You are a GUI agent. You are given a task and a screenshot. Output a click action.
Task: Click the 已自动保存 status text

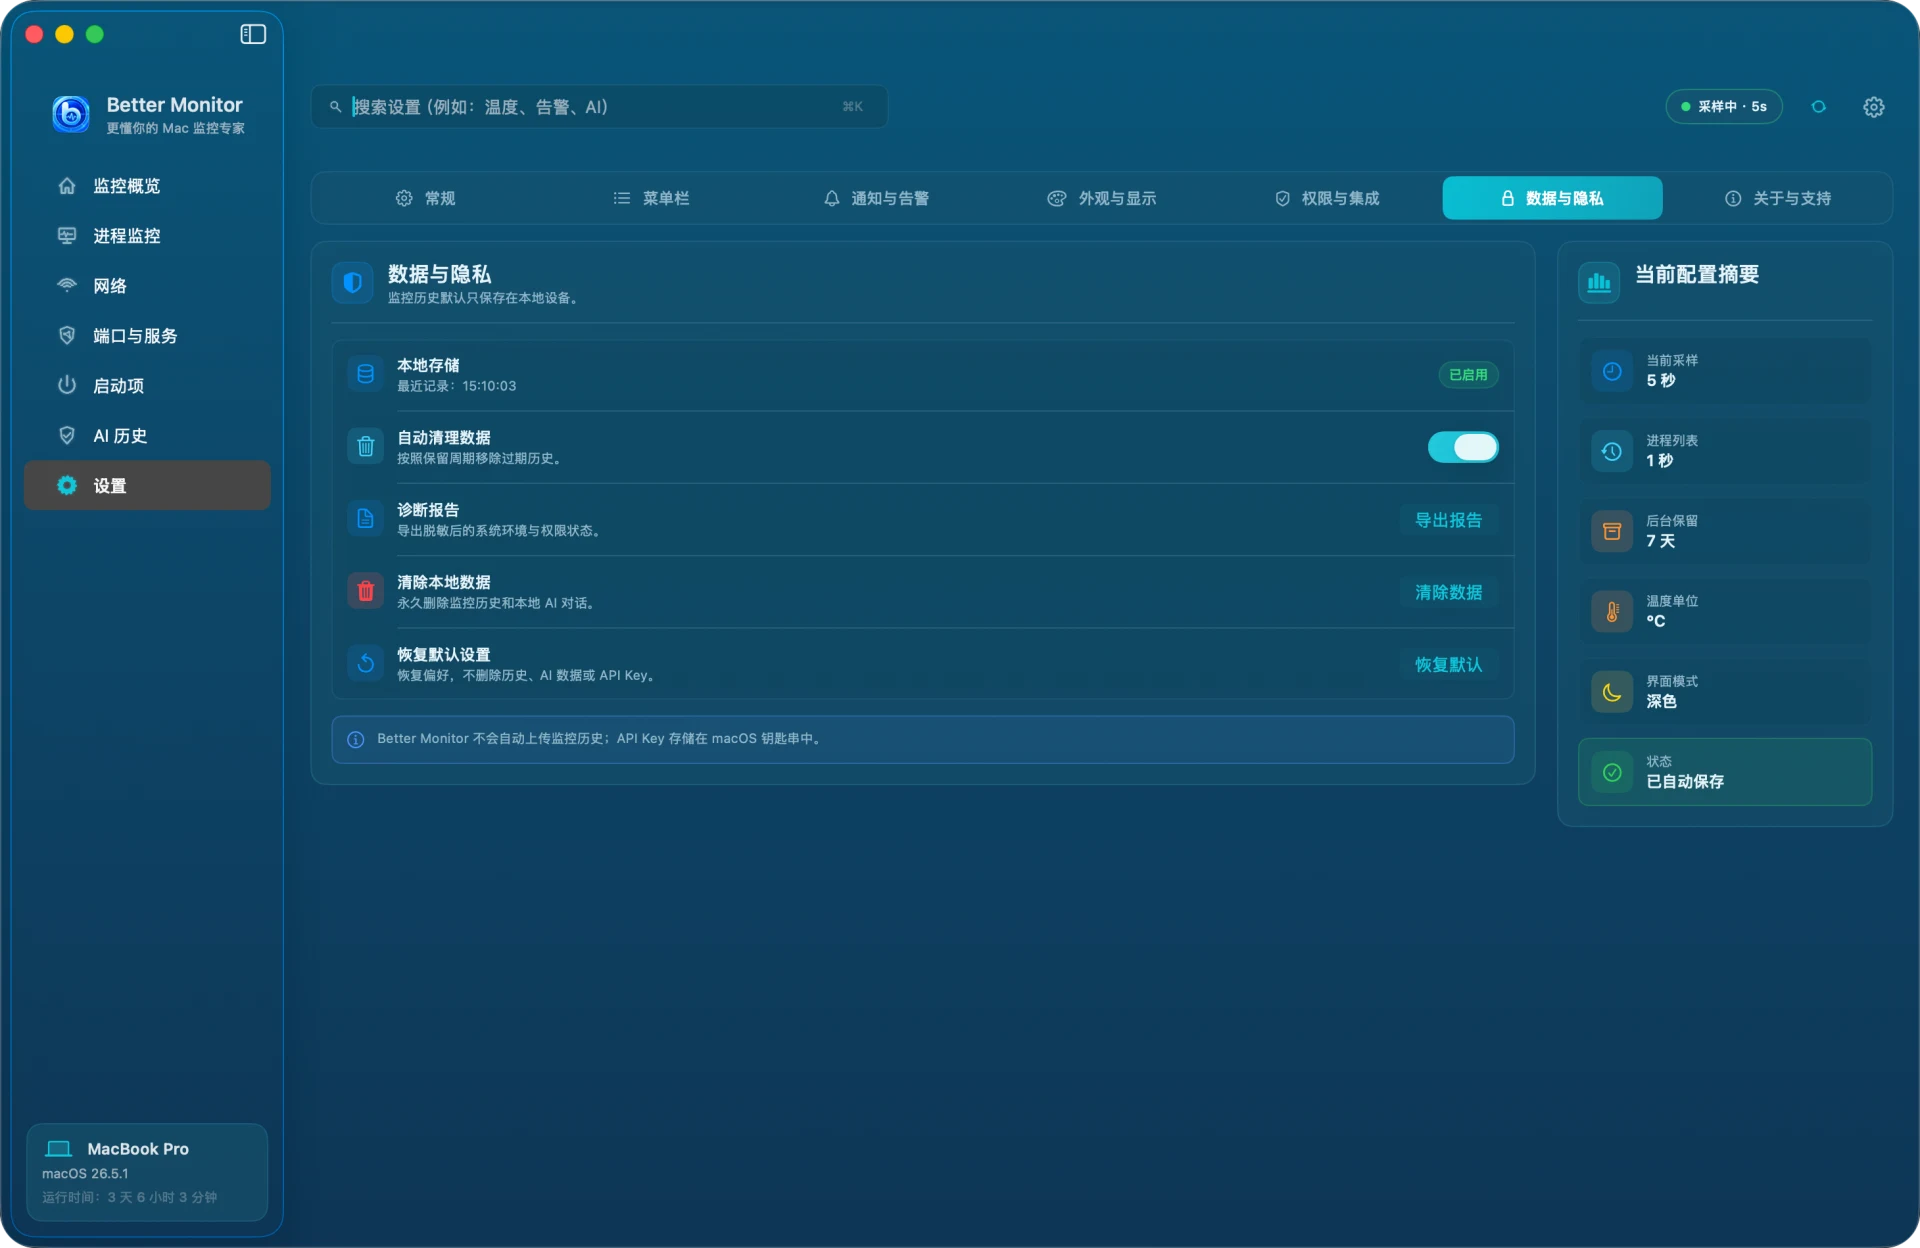coord(1685,781)
